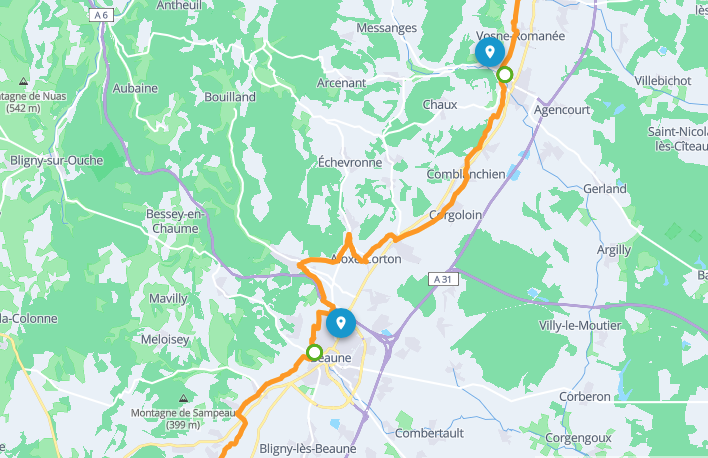Click the Agencourt village label
The image size is (708, 458).
pyautogui.click(x=562, y=110)
